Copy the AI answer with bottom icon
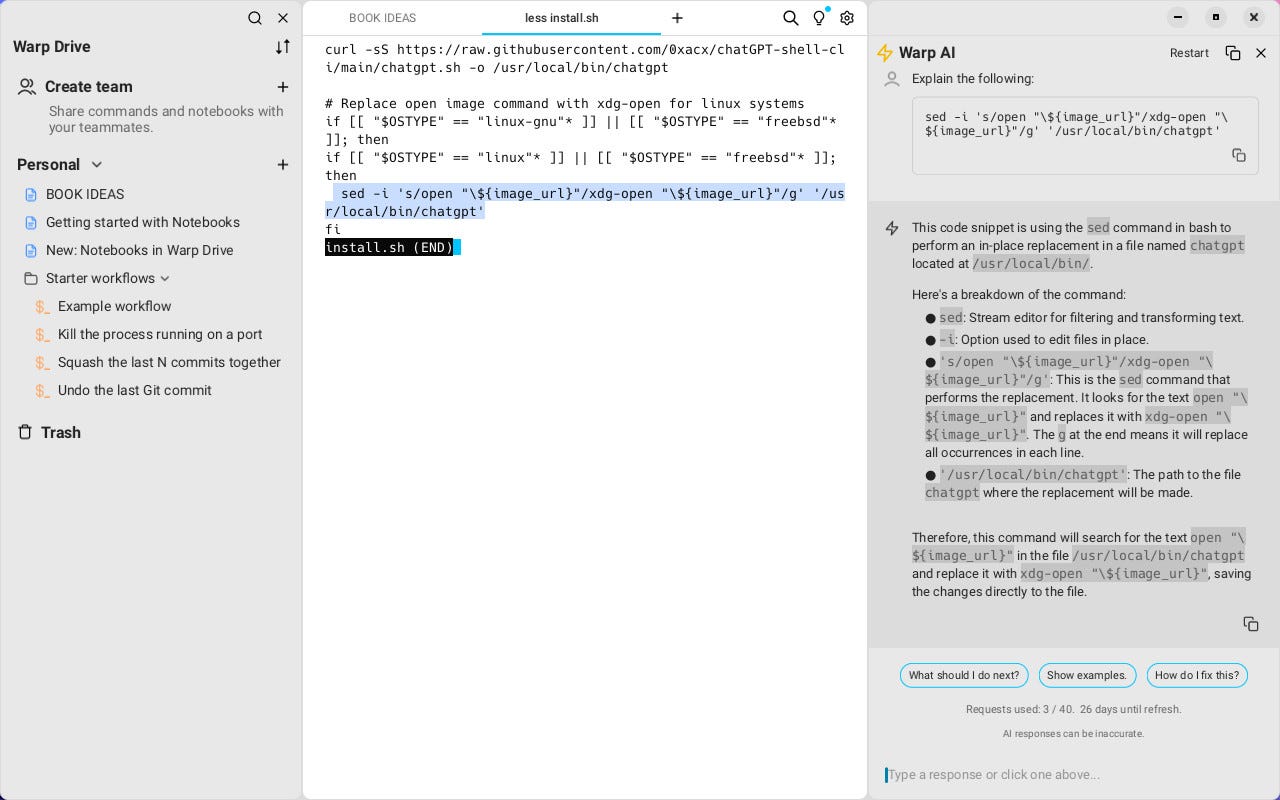 1251,624
